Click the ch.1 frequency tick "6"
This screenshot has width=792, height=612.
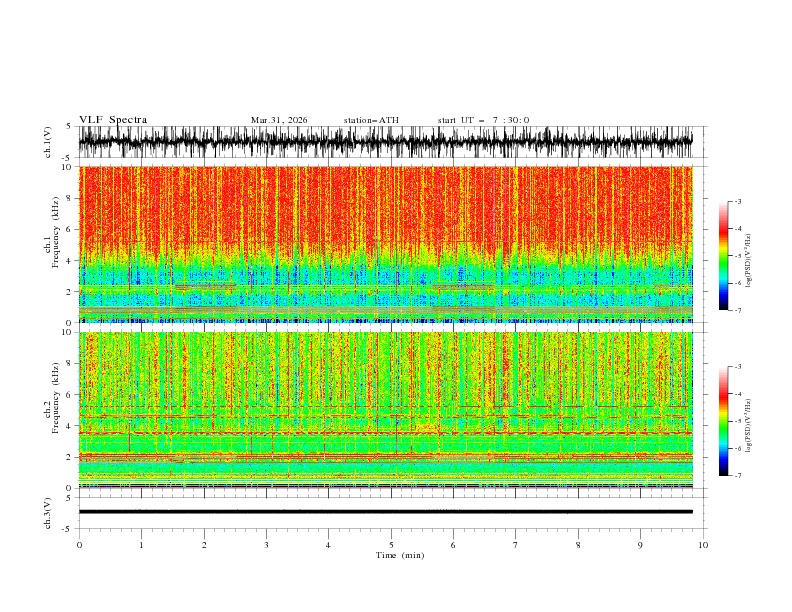[x=70, y=229]
